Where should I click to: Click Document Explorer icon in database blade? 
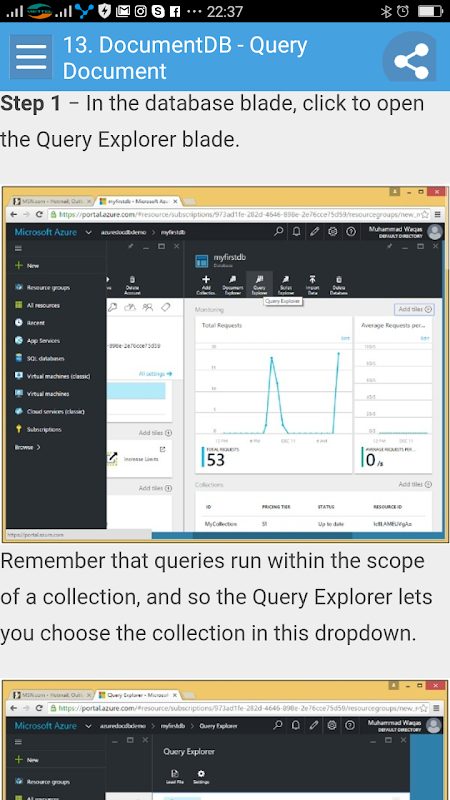click(x=233, y=285)
